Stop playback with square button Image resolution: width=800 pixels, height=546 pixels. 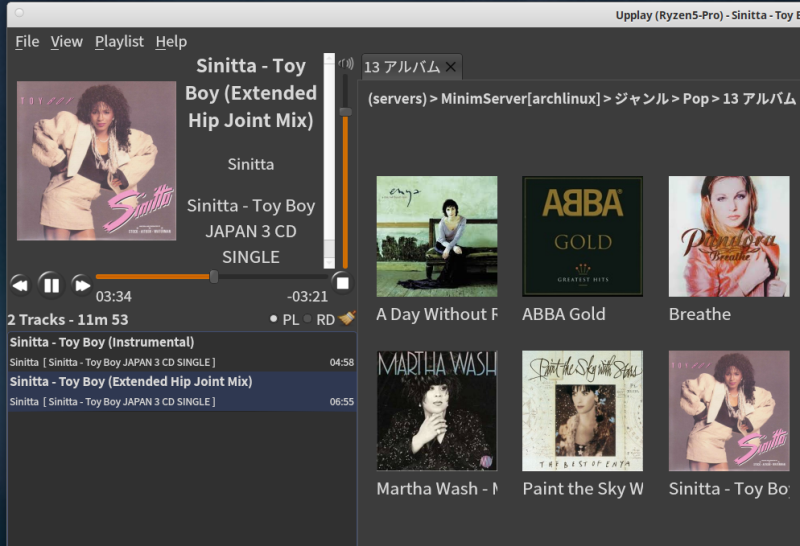tap(342, 283)
